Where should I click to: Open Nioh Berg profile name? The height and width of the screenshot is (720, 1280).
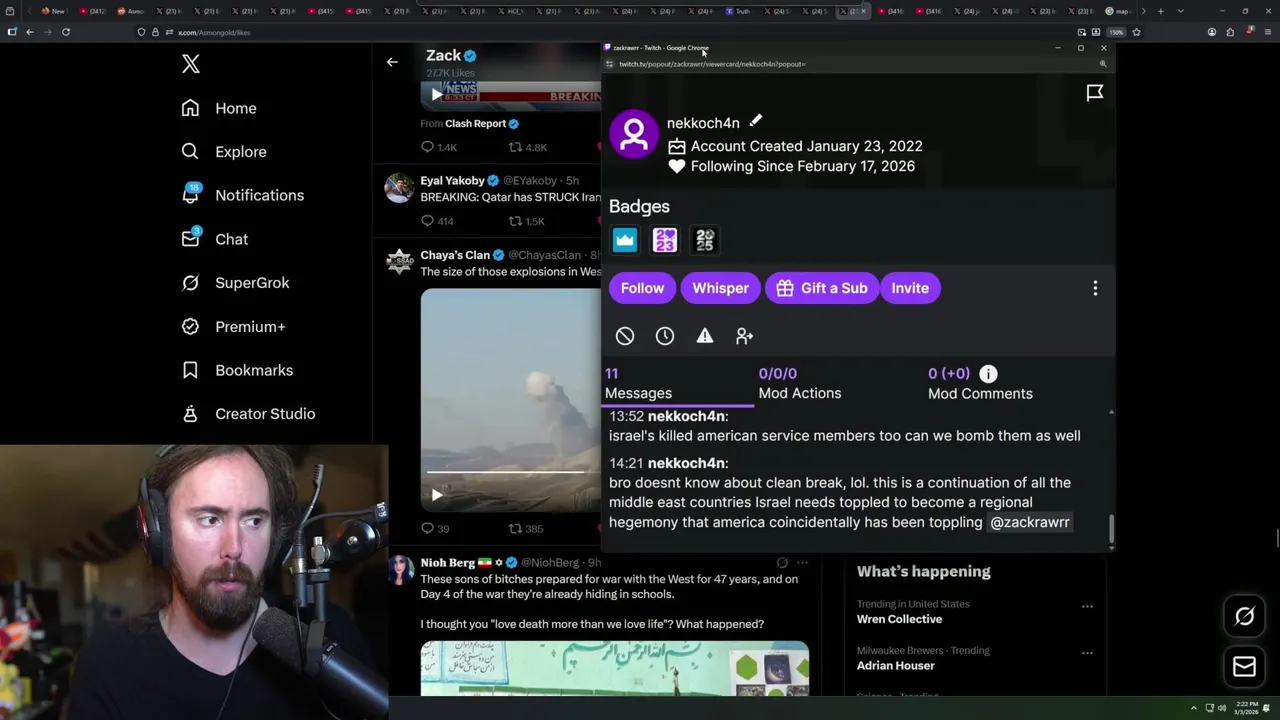447,563
